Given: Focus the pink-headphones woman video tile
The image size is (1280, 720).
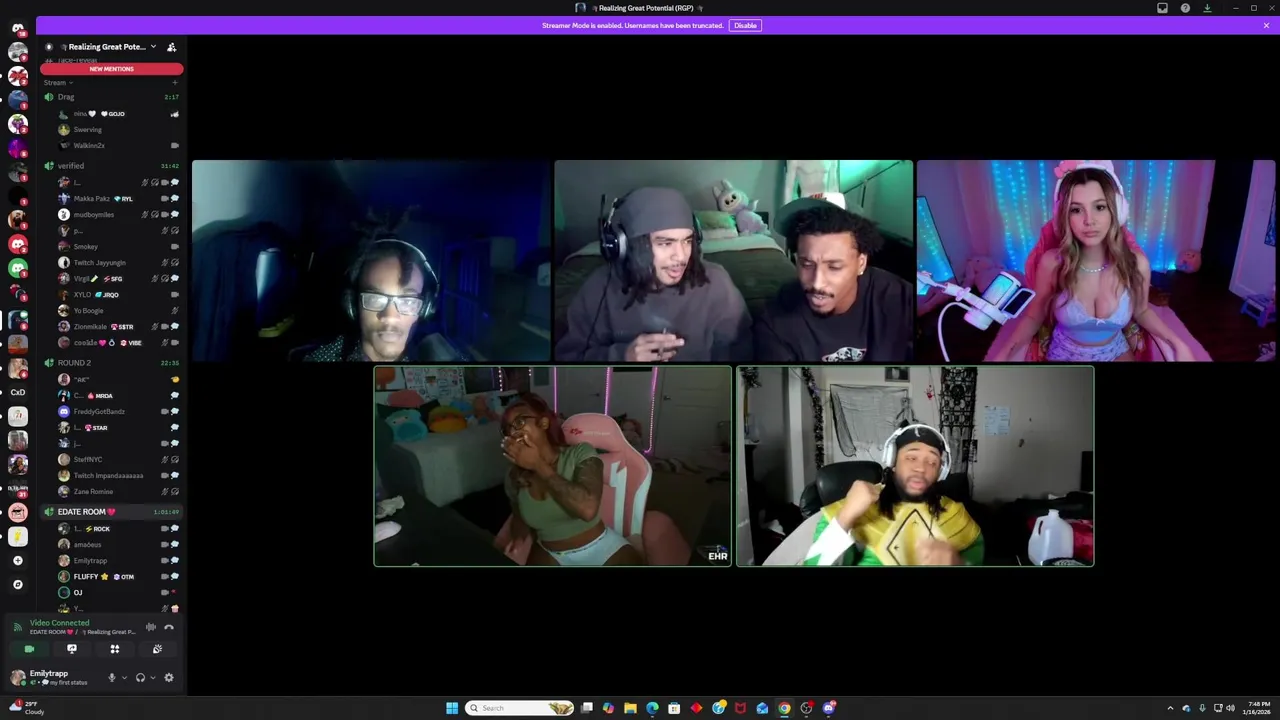Looking at the screenshot, I should tap(1096, 261).
